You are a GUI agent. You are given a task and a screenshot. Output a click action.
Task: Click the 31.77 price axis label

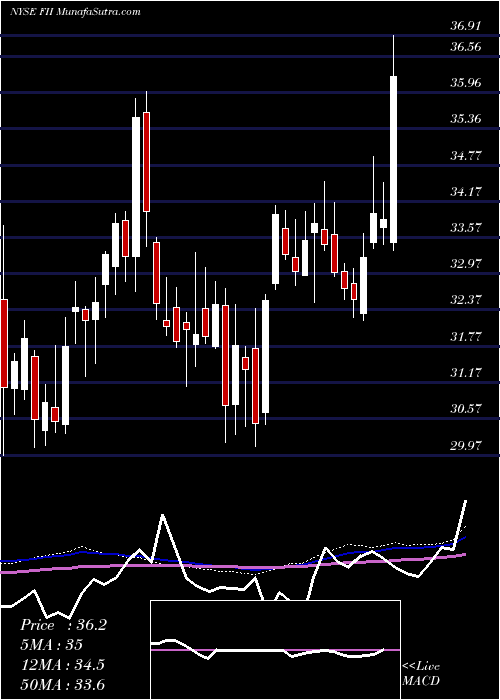click(466, 336)
